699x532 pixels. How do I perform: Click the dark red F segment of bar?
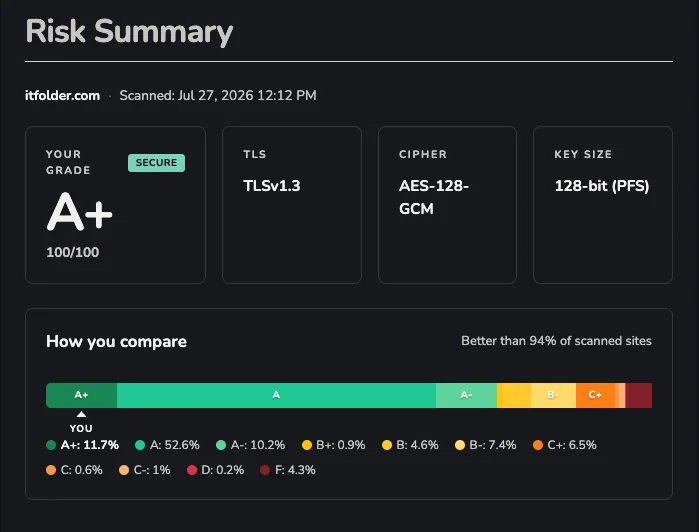coord(639,395)
